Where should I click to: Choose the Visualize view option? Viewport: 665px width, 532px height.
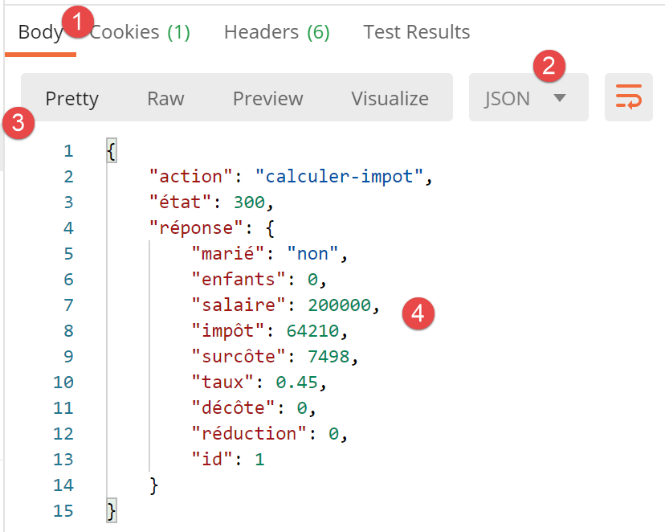(389, 98)
